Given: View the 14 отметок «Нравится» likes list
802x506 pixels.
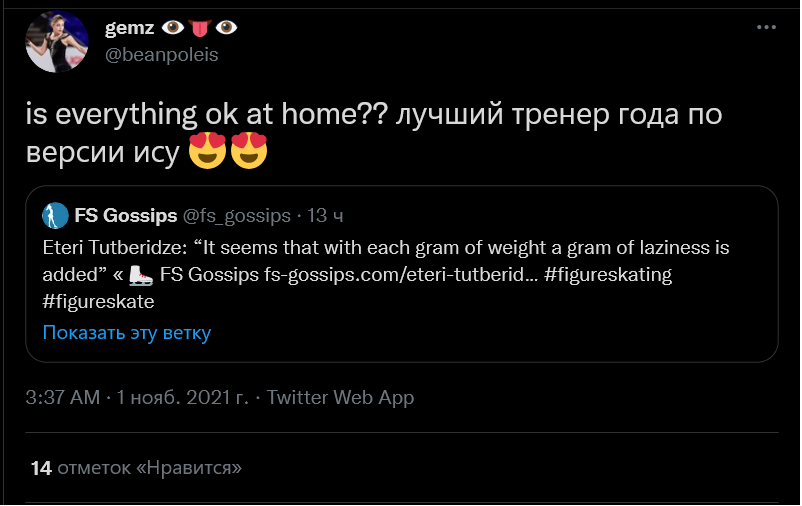Looking at the screenshot, I should pos(136,467).
